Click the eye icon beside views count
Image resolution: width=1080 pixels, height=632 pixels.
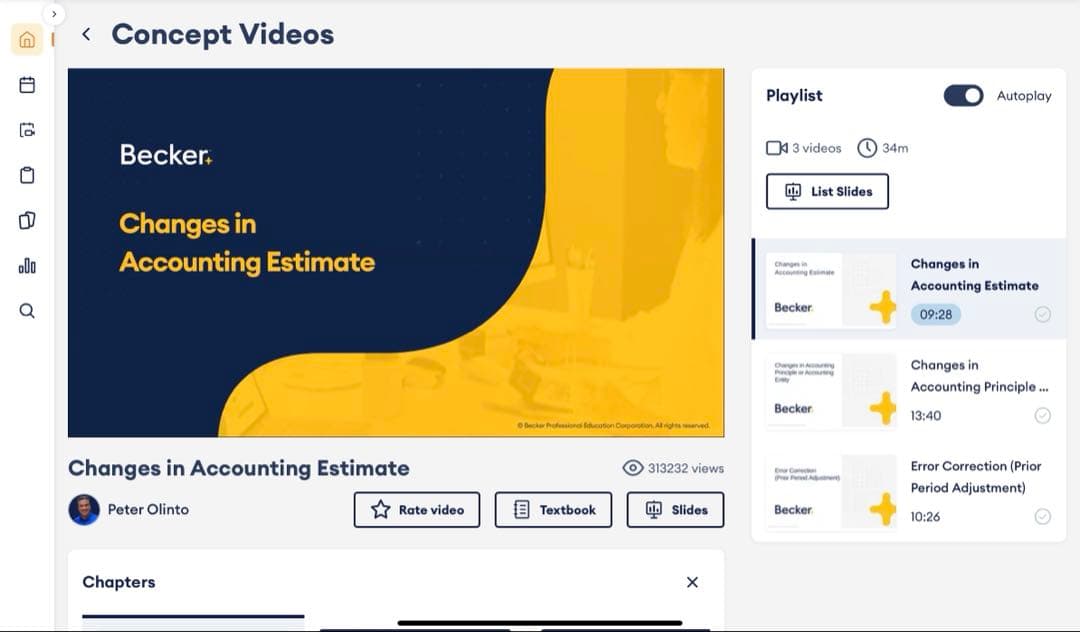[x=632, y=468]
